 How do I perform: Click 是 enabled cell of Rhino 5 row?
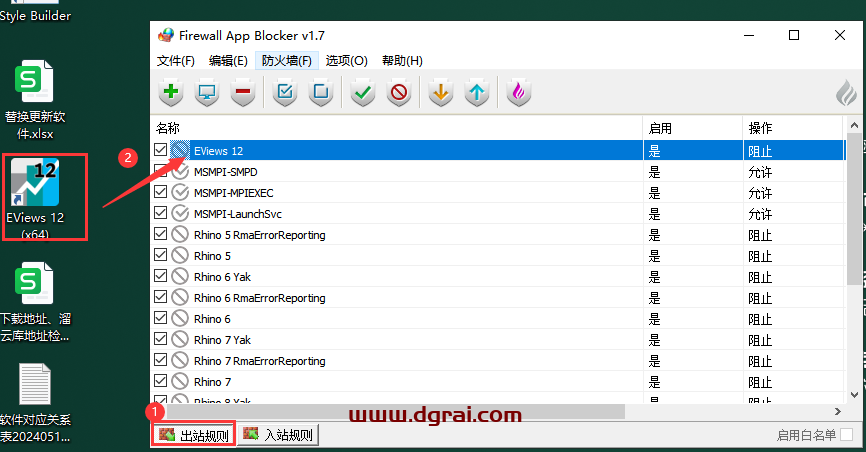(654, 256)
